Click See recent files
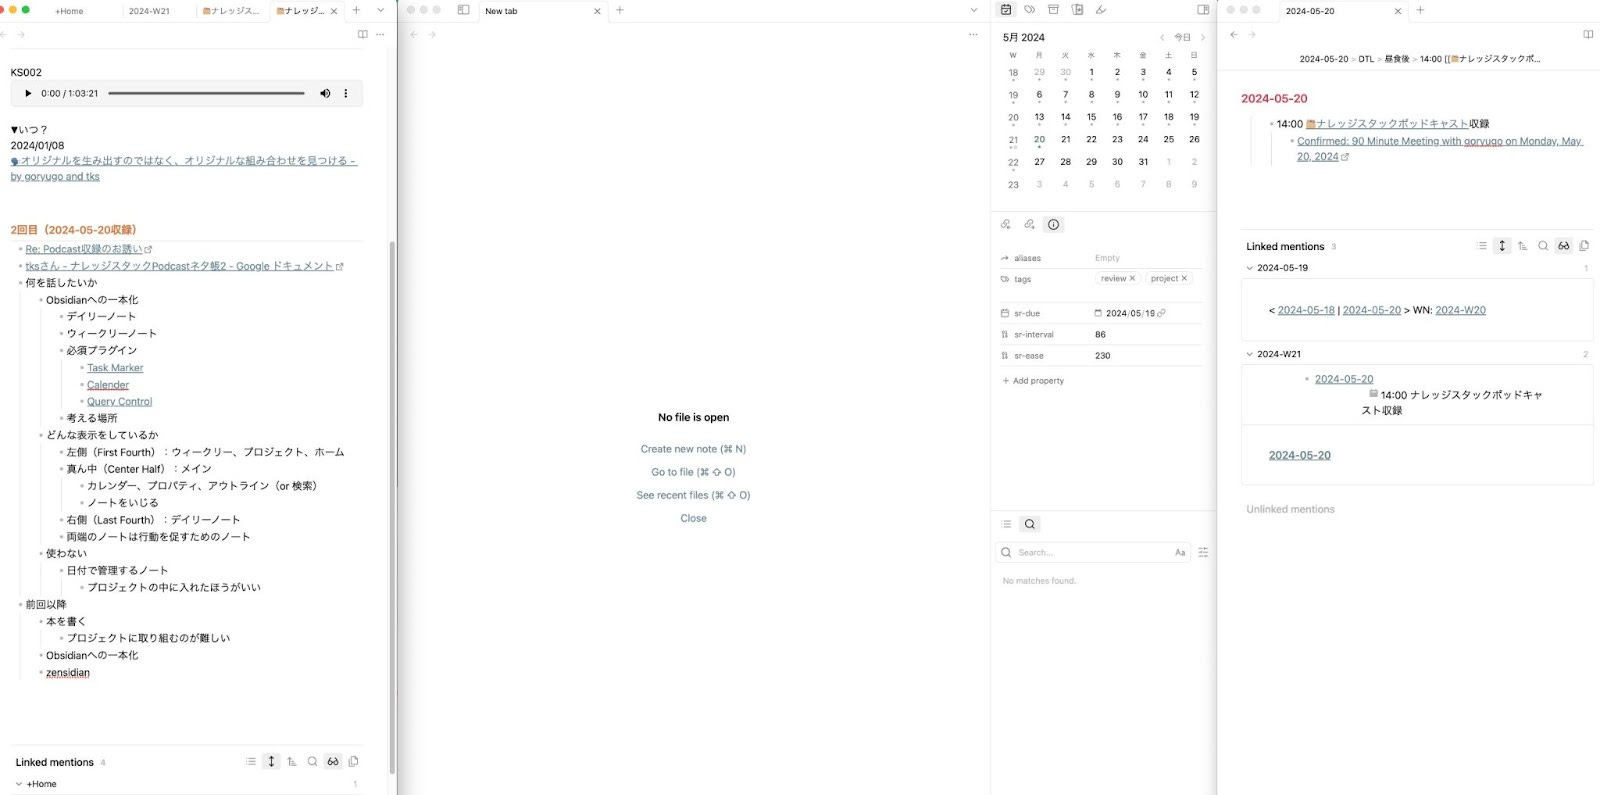The width and height of the screenshot is (1600, 795). coord(693,495)
